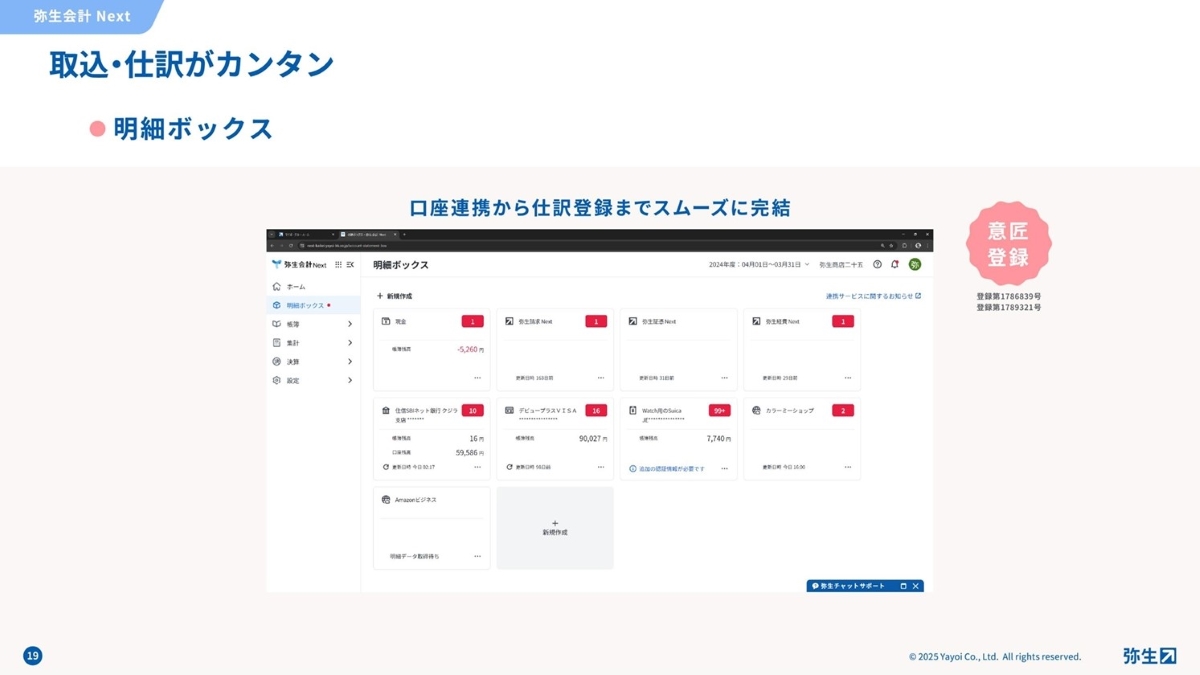Click the Watch用のSuica badge showing 99+

[x=719, y=410]
